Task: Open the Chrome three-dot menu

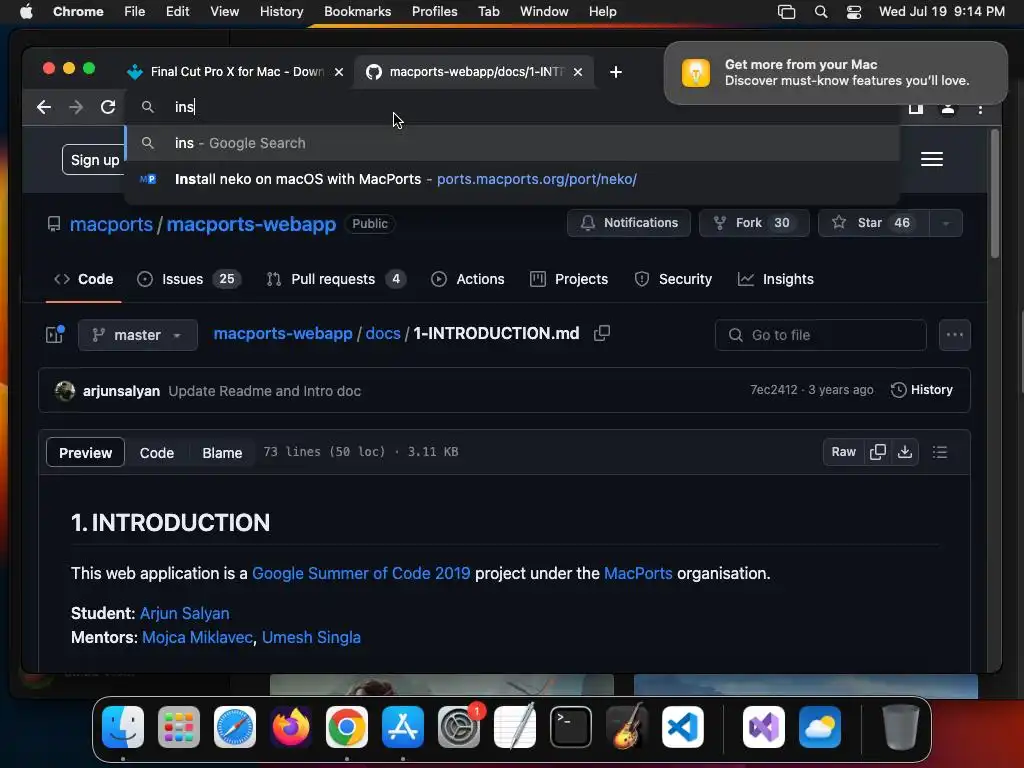Action: coord(980,109)
